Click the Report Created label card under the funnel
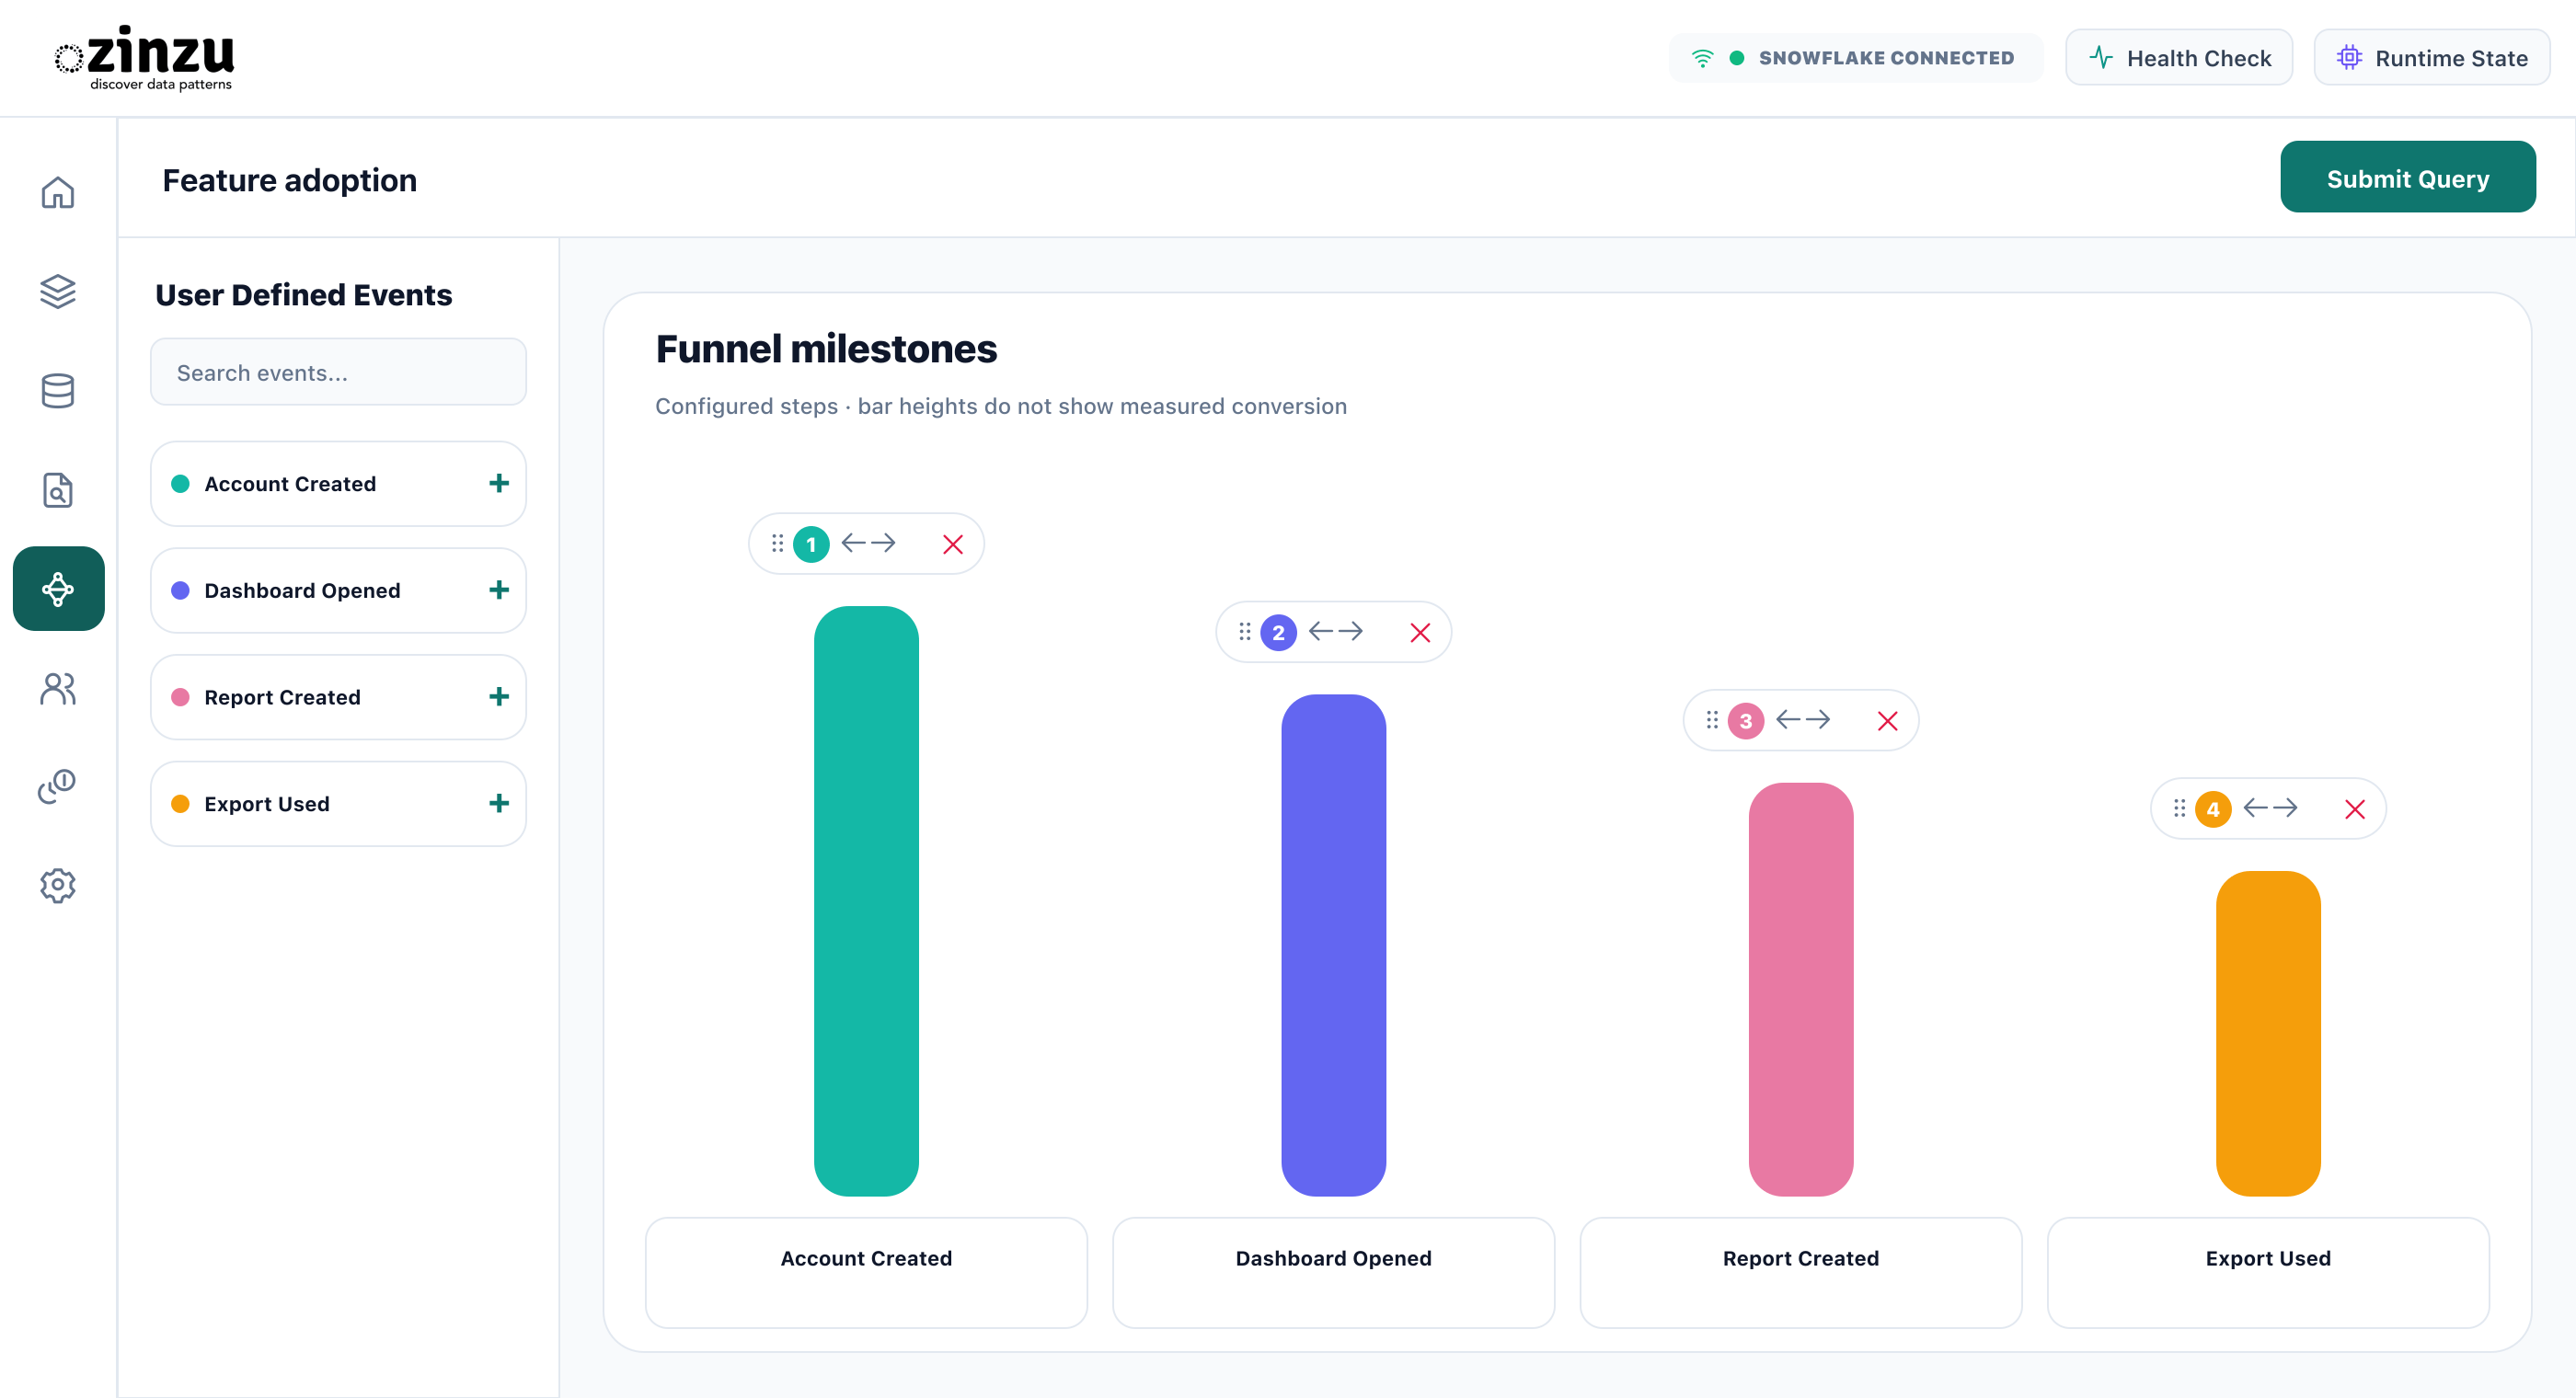Image resolution: width=2576 pixels, height=1398 pixels. point(1801,1272)
